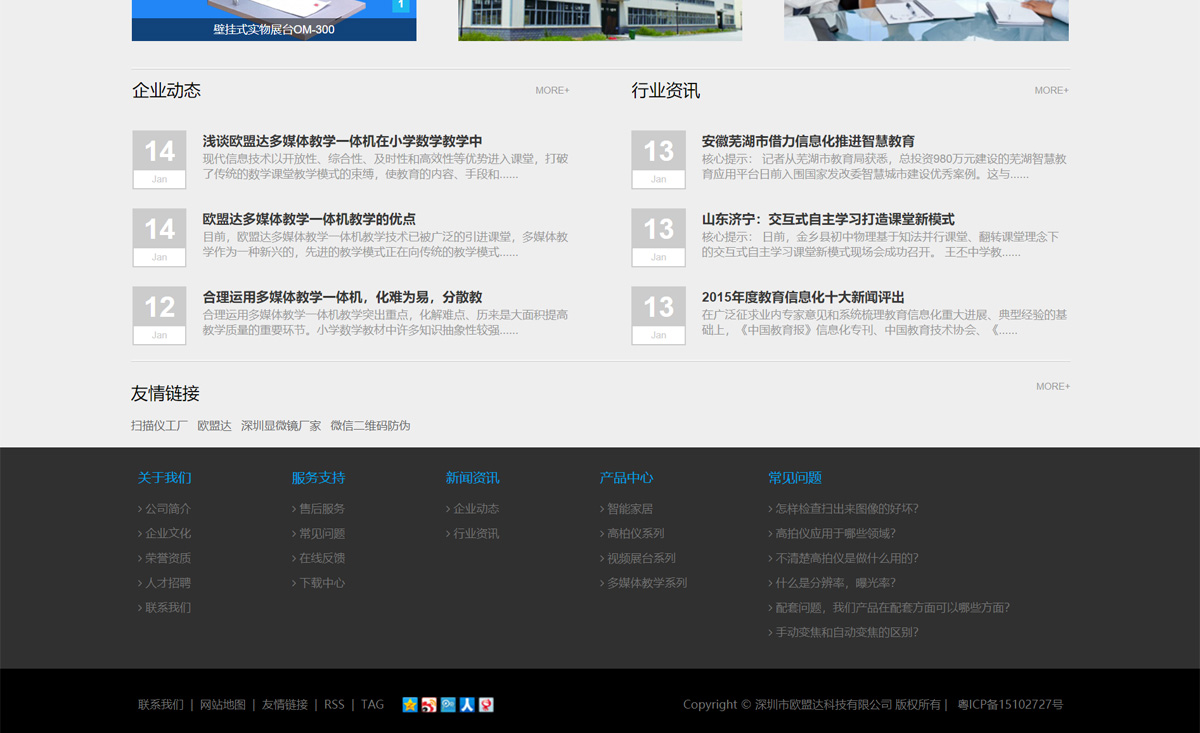Click MORE+ beside 行业资讯 section
Image resolution: width=1200 pixels, height=733 pixels.
coord(1051,90)
